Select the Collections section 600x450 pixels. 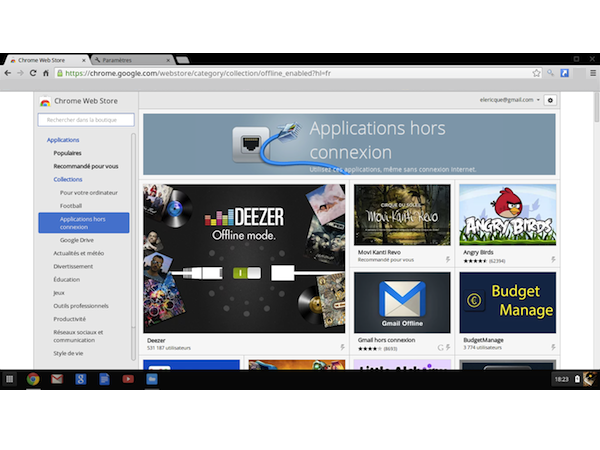tap(68, 179)
